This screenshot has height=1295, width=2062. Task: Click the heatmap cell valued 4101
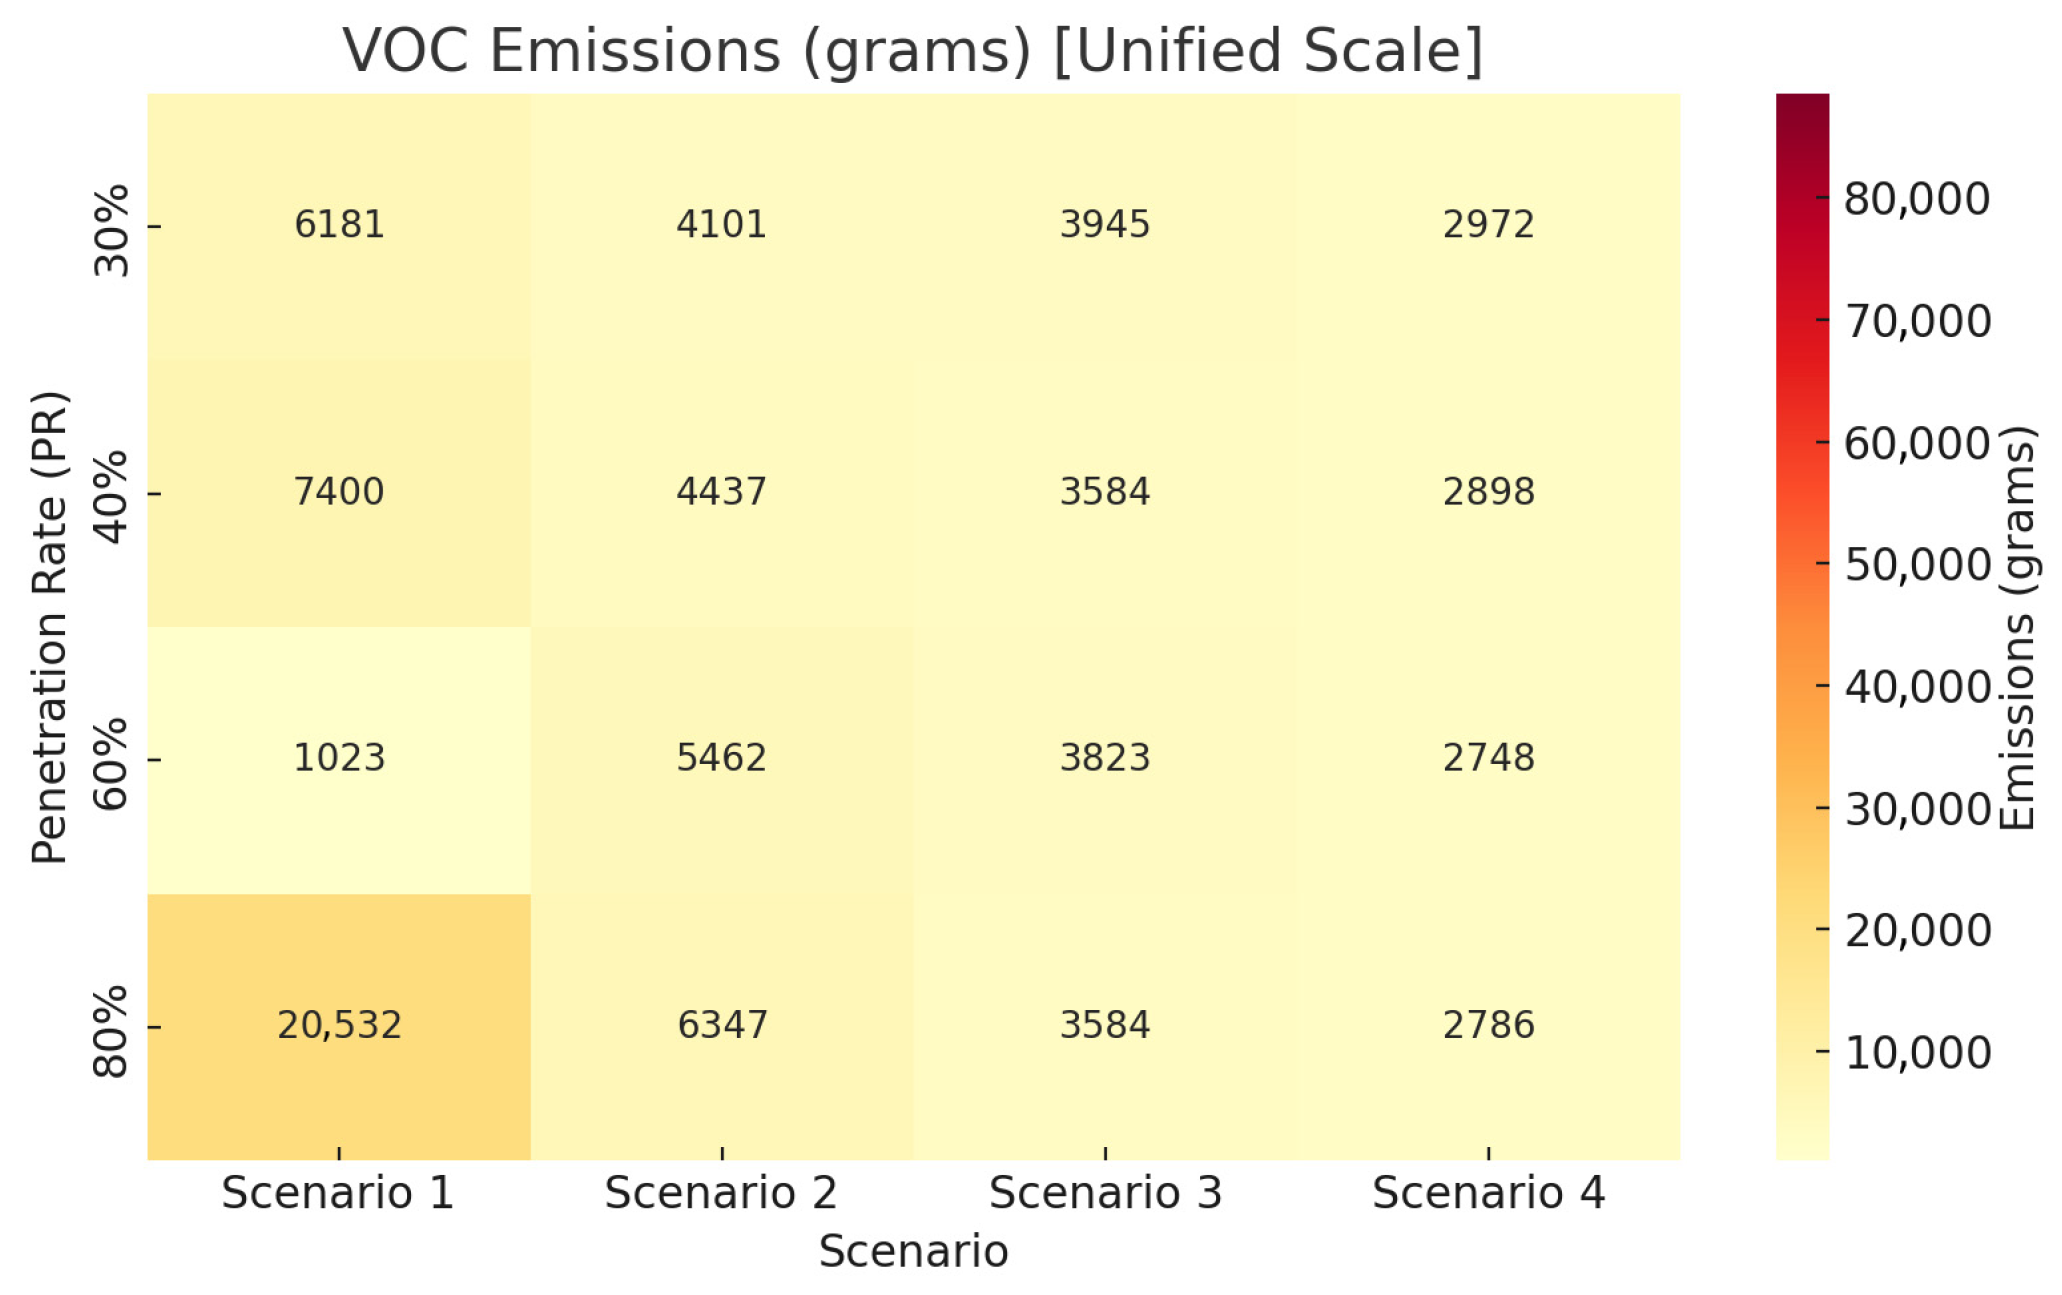tap(721, 225)
